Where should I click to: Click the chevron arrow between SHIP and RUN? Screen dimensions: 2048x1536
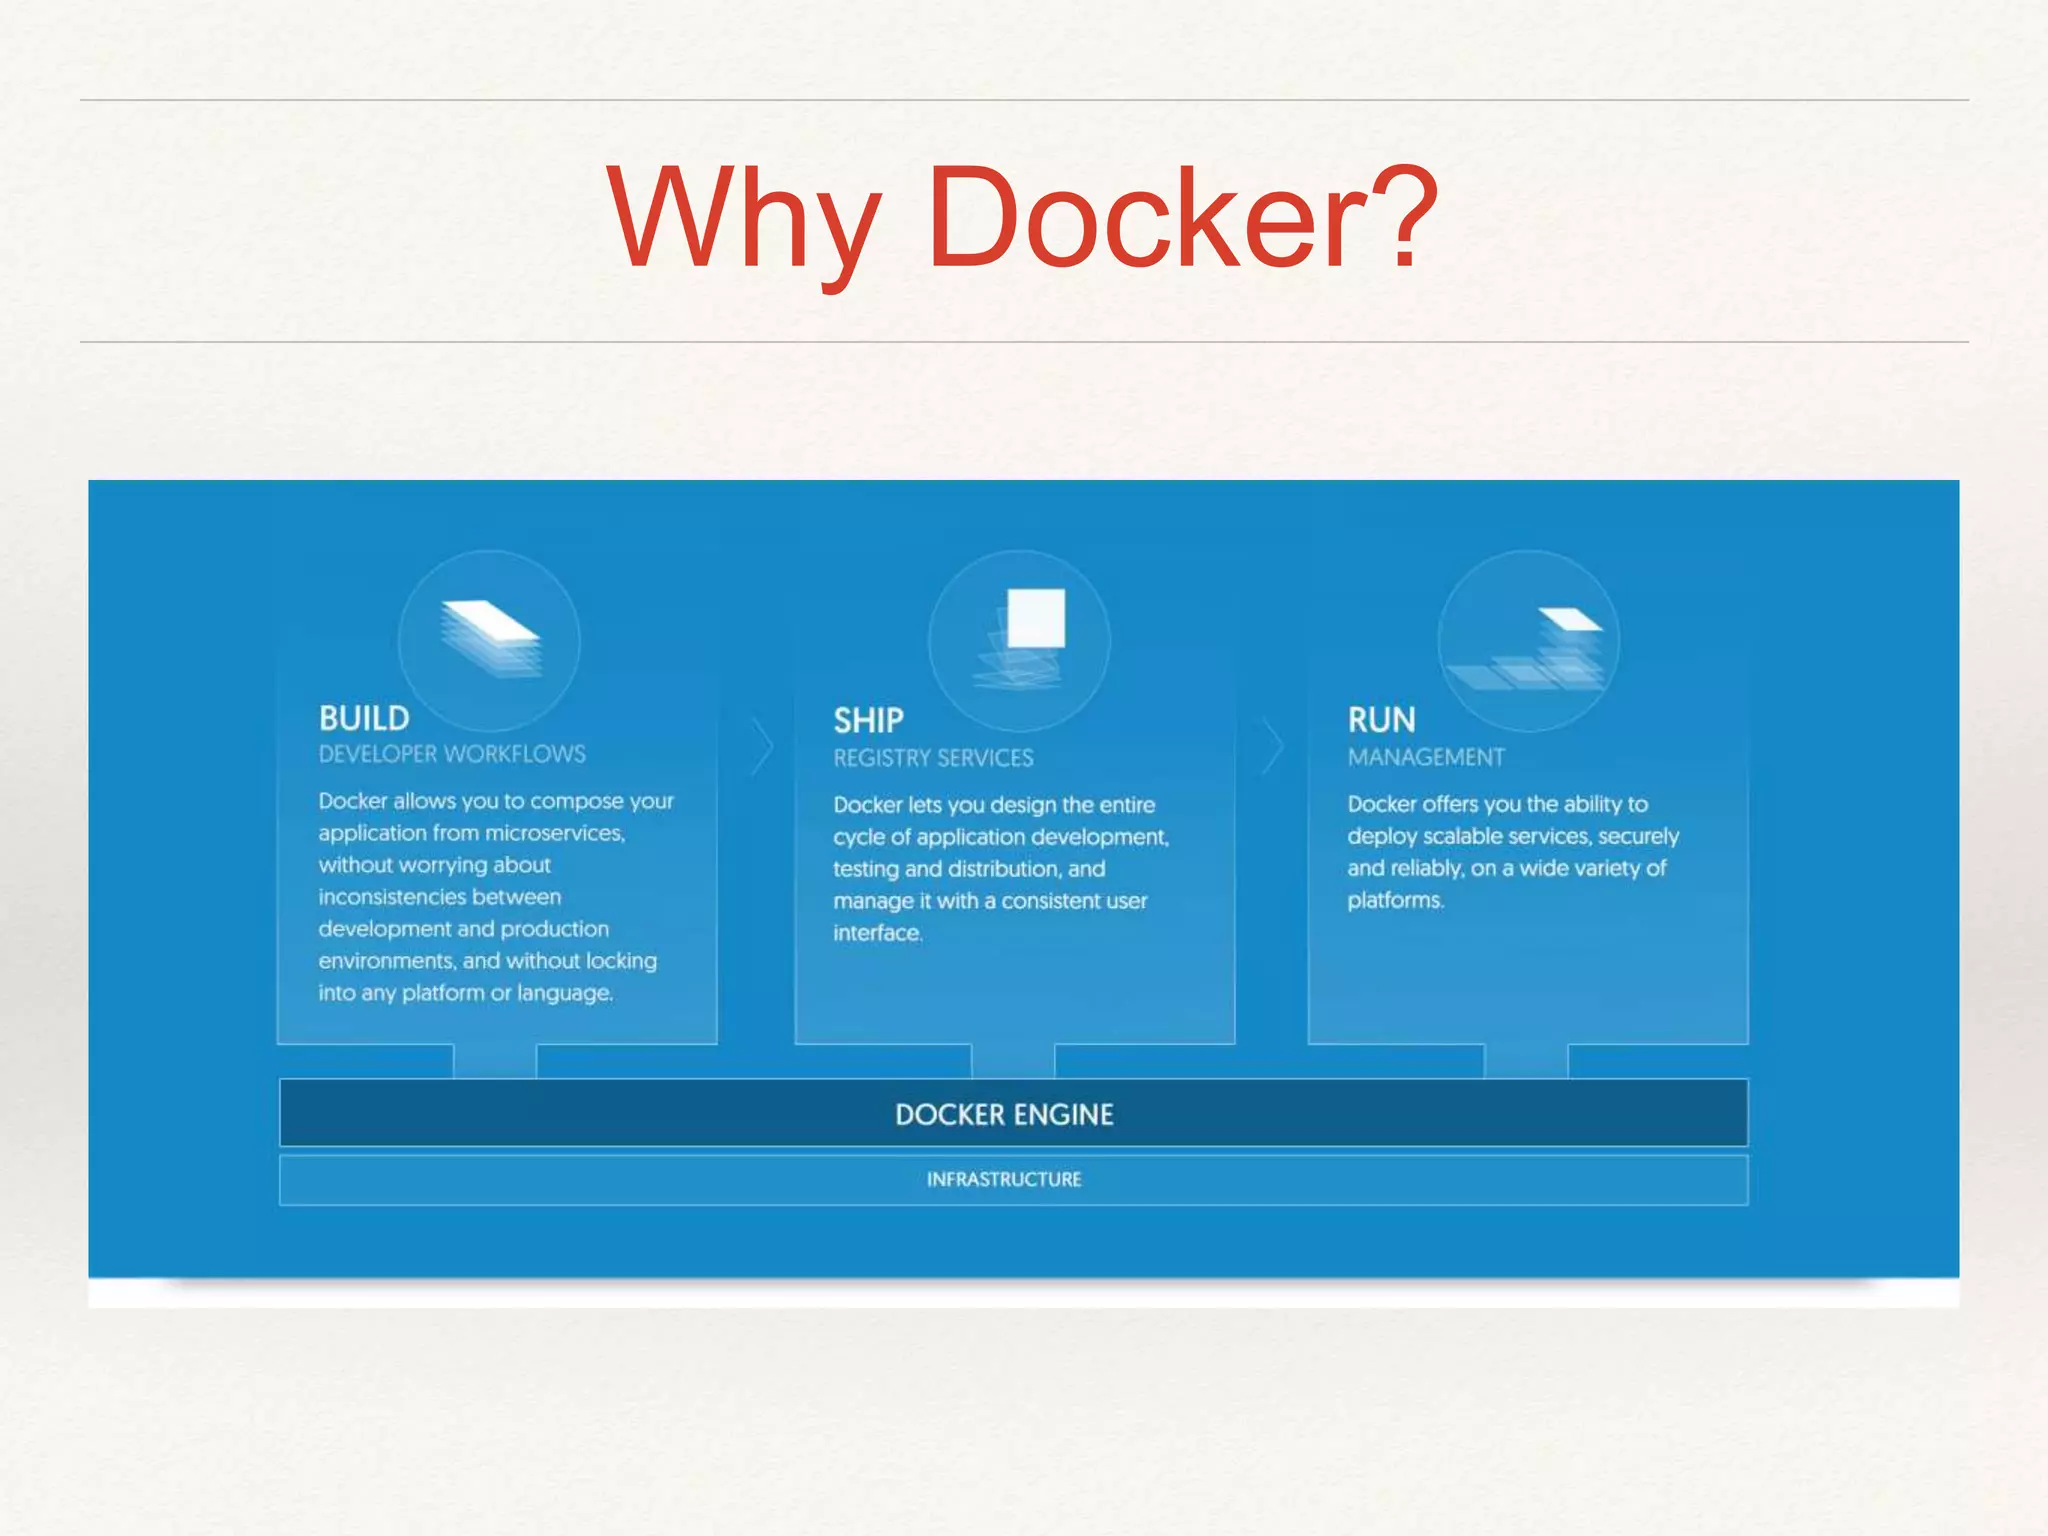(x=1272, y=746)
